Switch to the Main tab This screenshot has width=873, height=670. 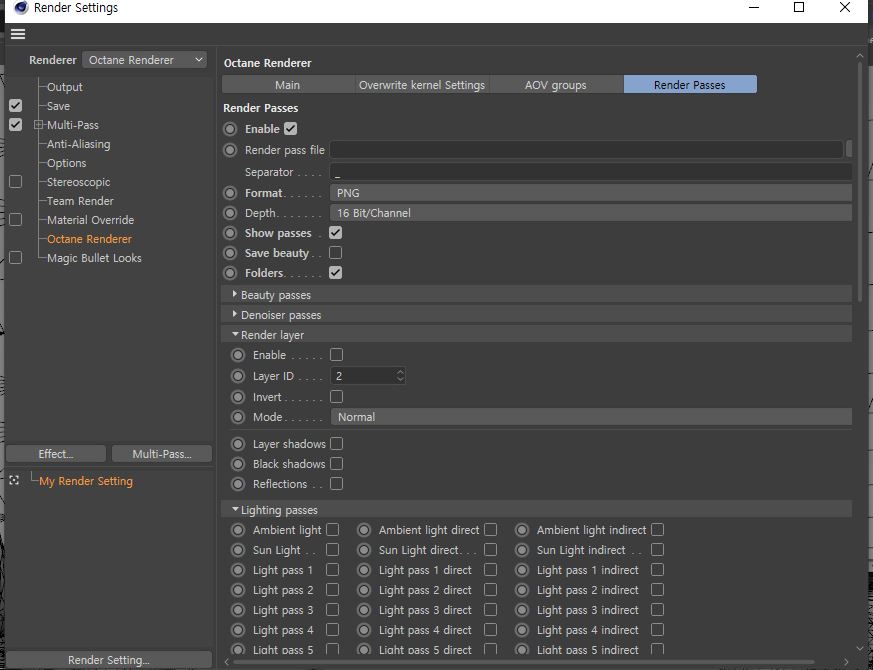coord(287,85)
